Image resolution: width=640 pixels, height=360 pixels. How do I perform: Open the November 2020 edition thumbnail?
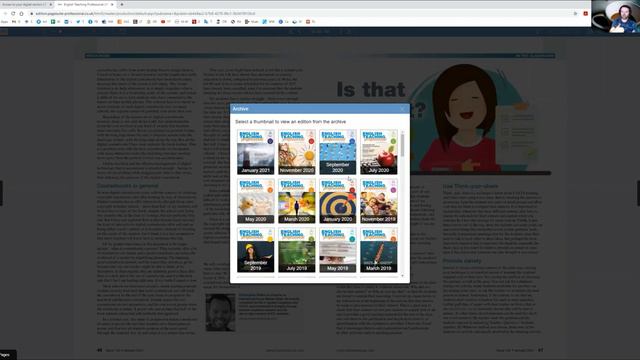pos(297,152)
